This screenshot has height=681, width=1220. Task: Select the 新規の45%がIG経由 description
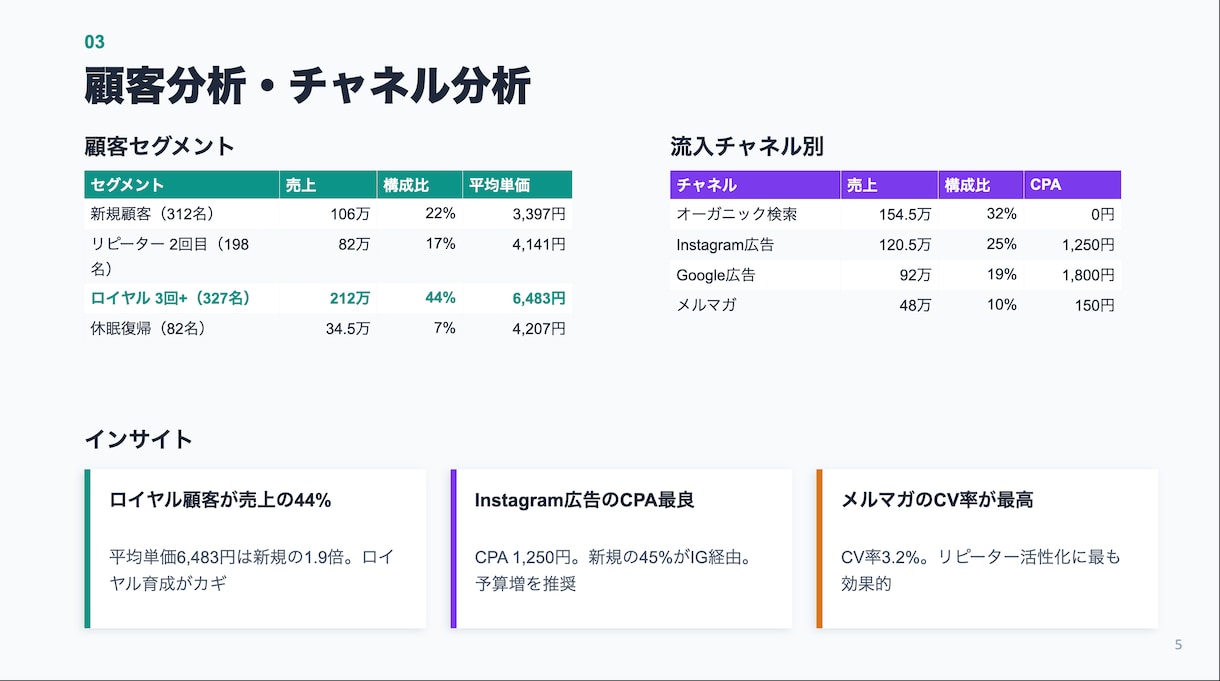[x=613, y=570]
